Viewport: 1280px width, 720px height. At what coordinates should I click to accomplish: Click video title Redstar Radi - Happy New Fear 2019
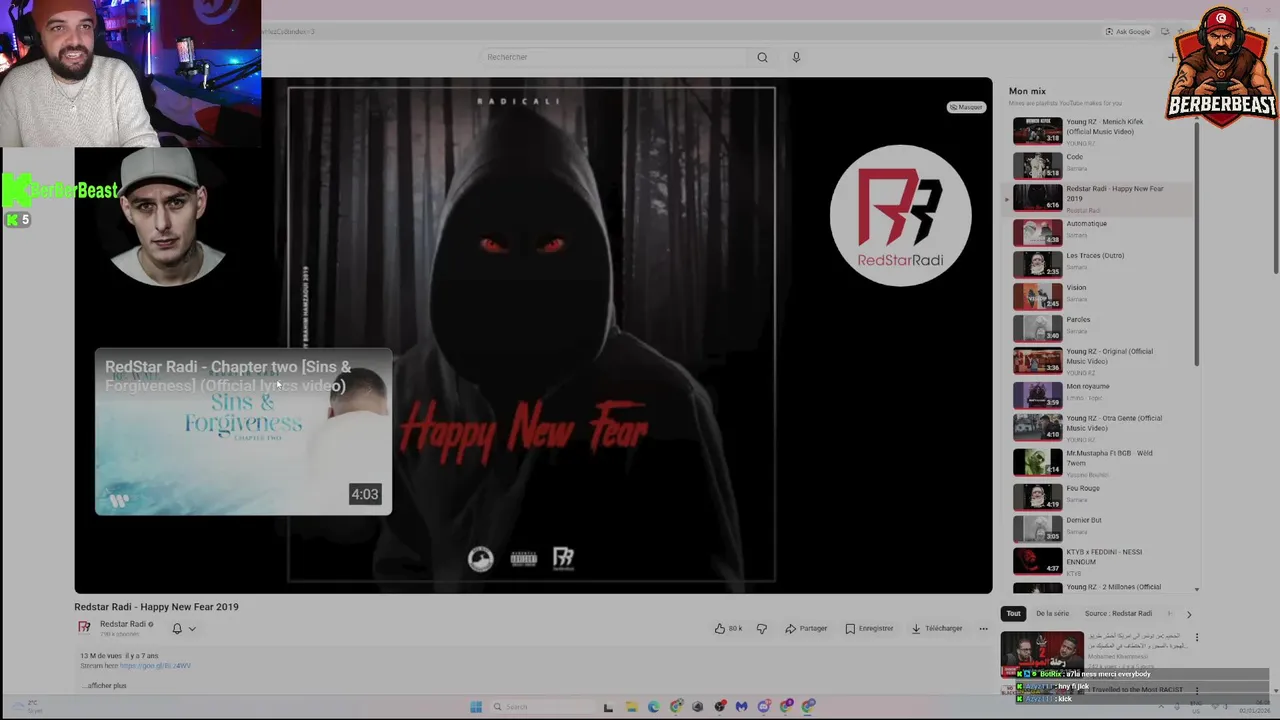(156, 607)
